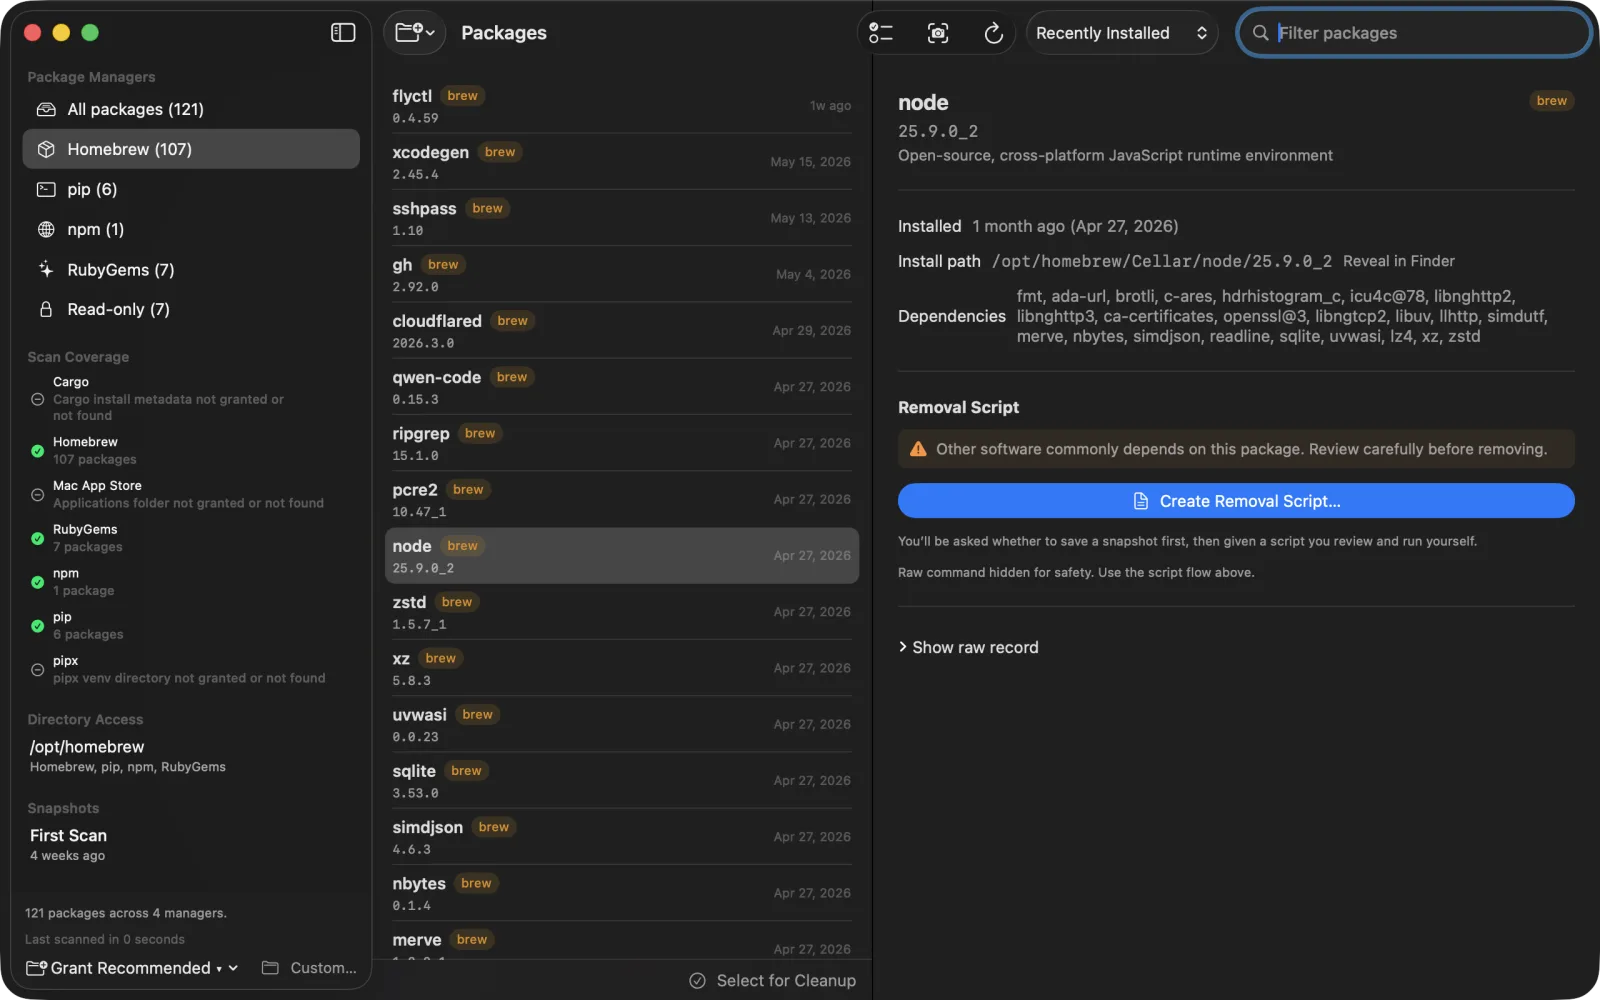The height and width of the screenshot is (1000, 1600).
Task: Click the node install path text
Action: (1162, 261)
